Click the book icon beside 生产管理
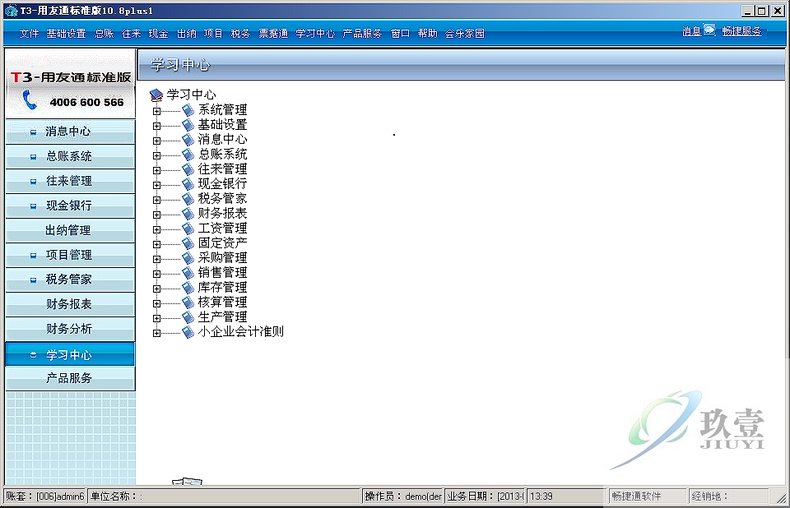Viewport: 790px width, 508px height. click(188, 317)
